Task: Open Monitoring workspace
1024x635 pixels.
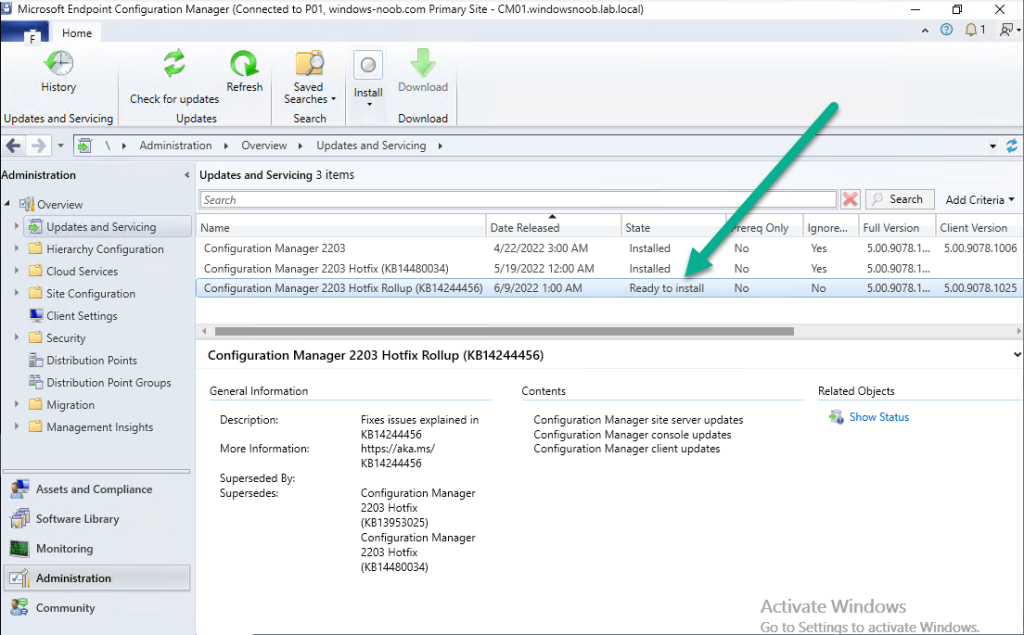Action: click(97, 549)
